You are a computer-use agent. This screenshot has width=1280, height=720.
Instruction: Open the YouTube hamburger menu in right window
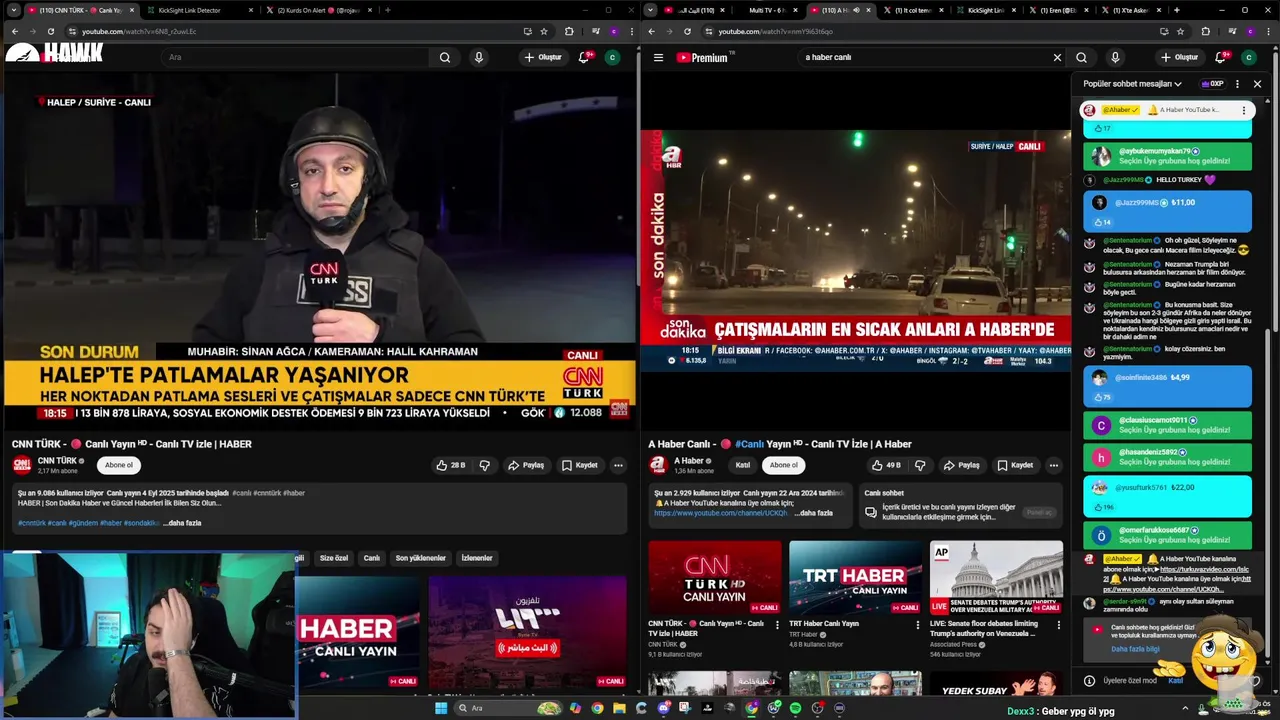pyautogui.click(x=658, y=57)
